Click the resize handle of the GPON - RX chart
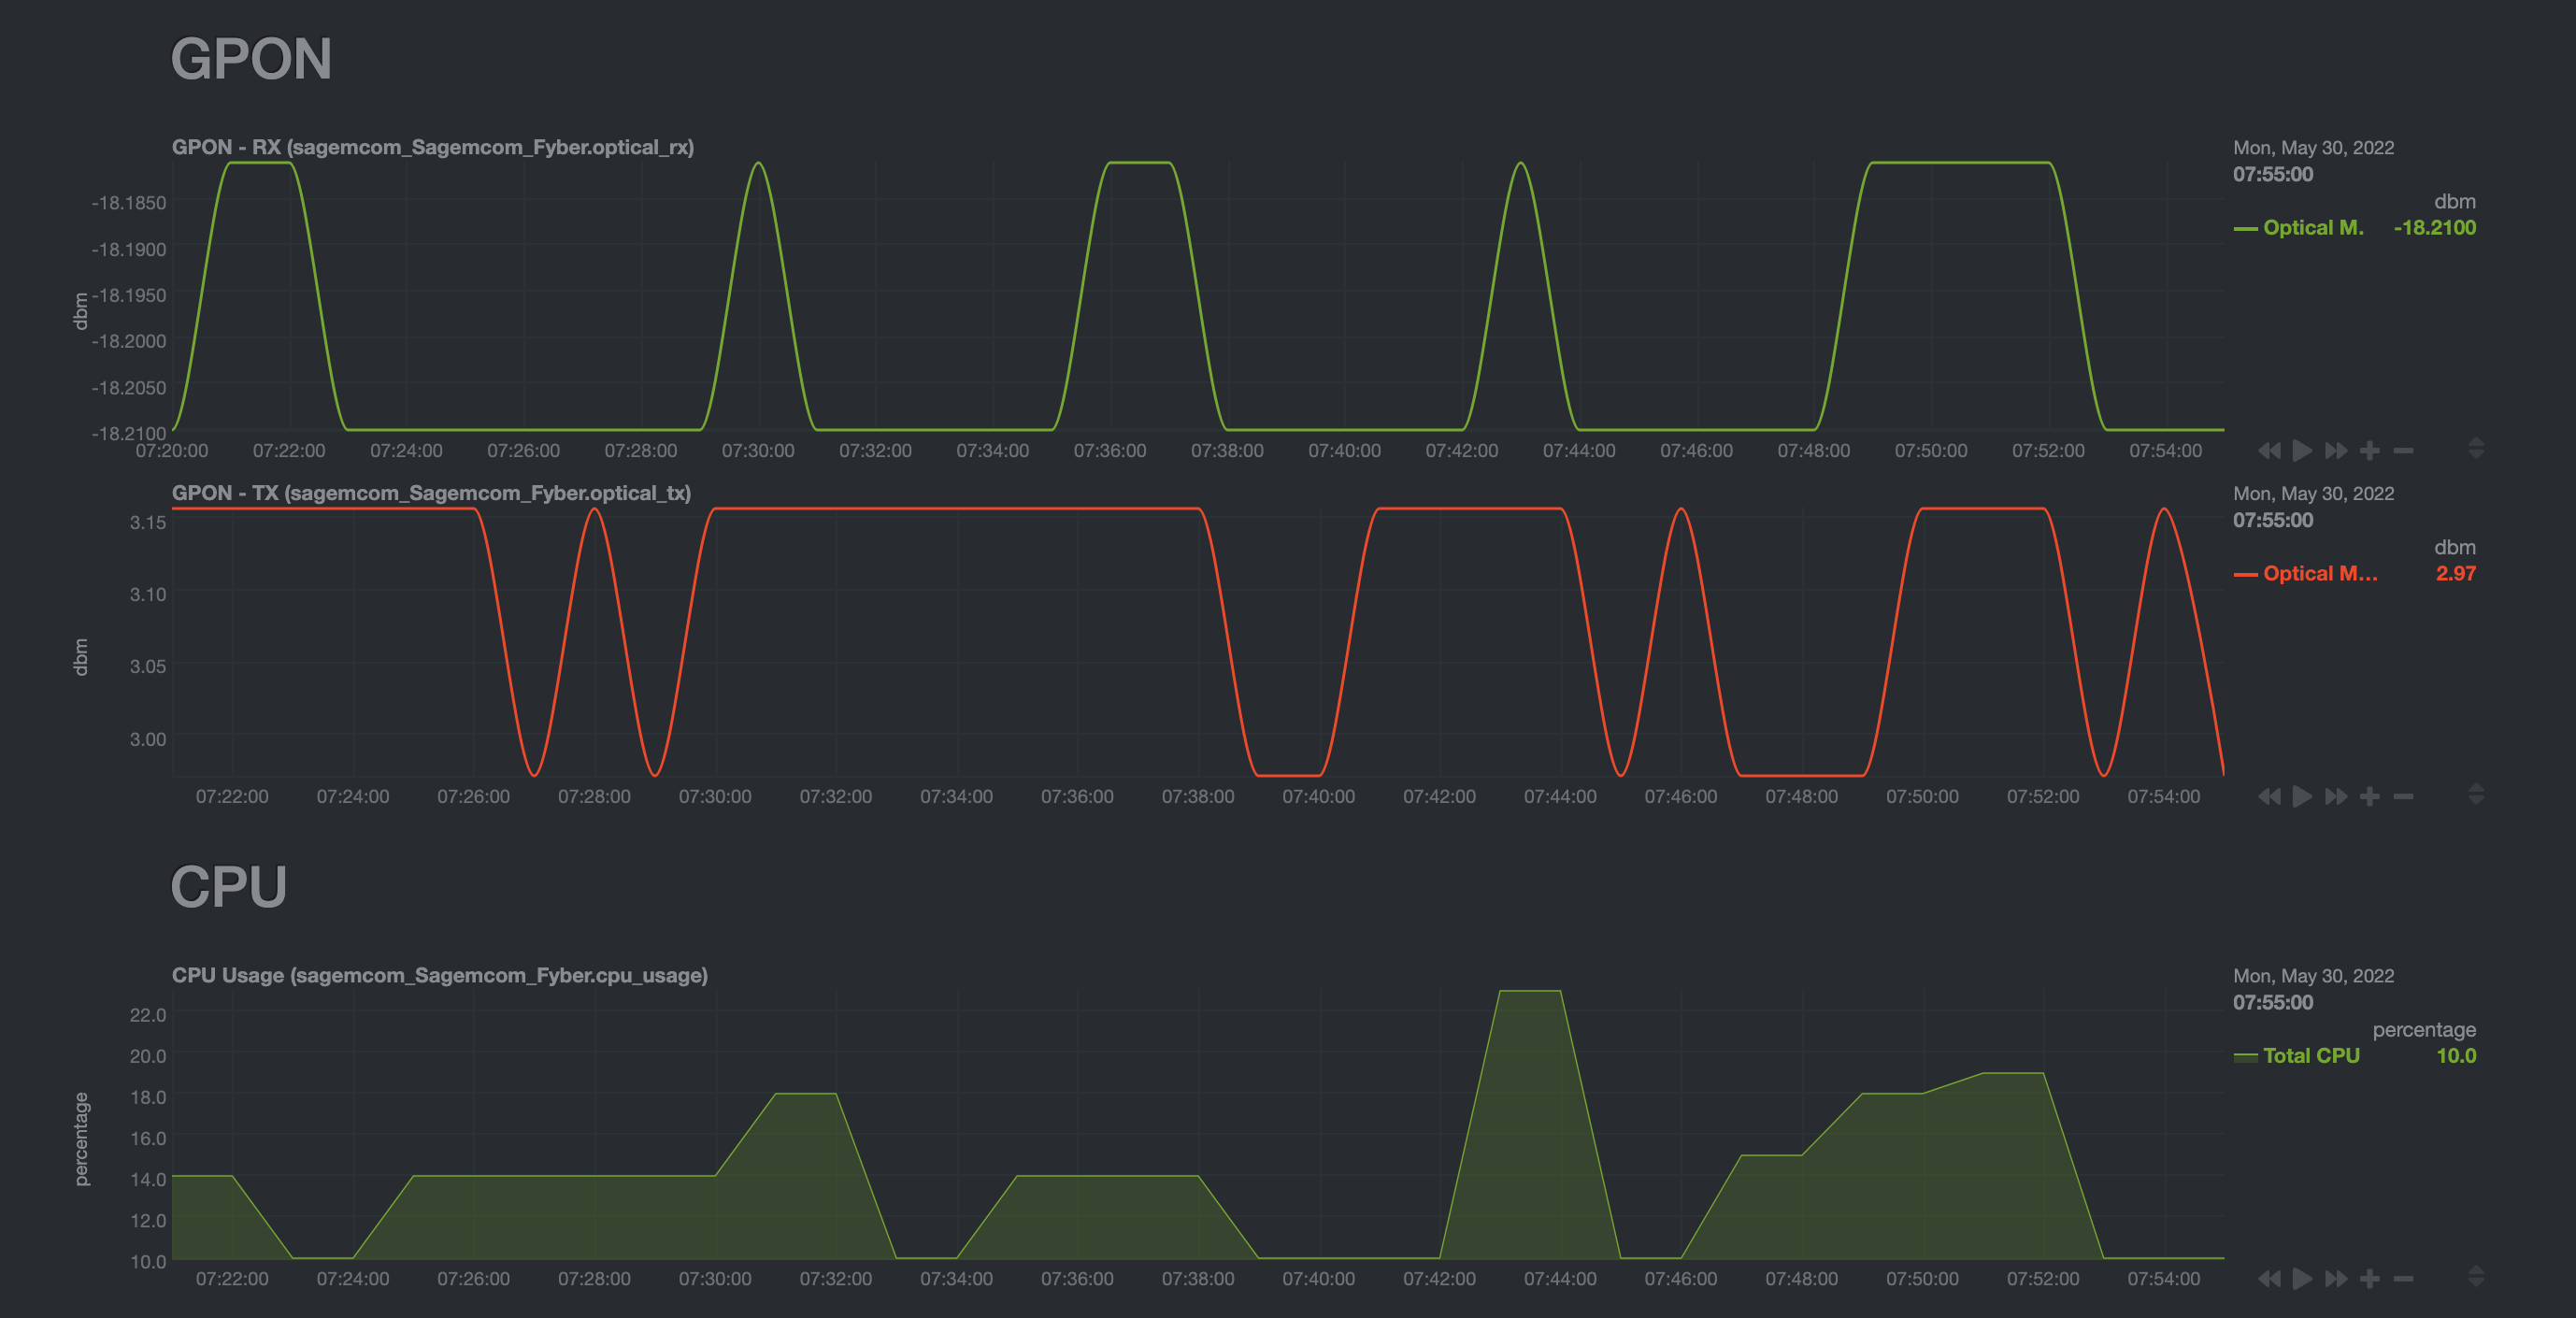This screenshot has height=1318, width=2576. point(2477,447)
